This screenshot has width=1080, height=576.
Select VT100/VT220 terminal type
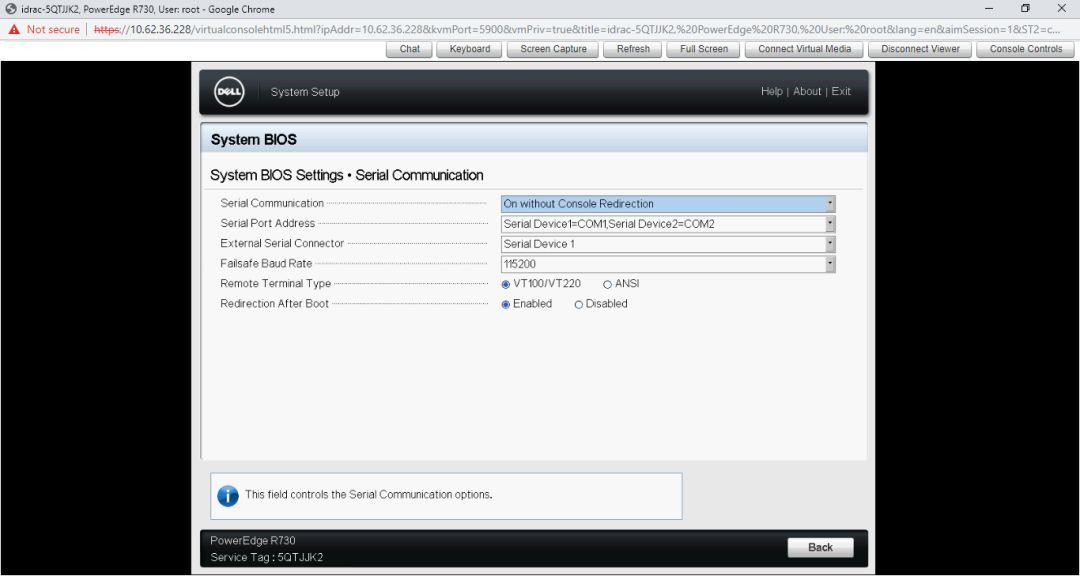pyautogui.click(x=506, y=285)
